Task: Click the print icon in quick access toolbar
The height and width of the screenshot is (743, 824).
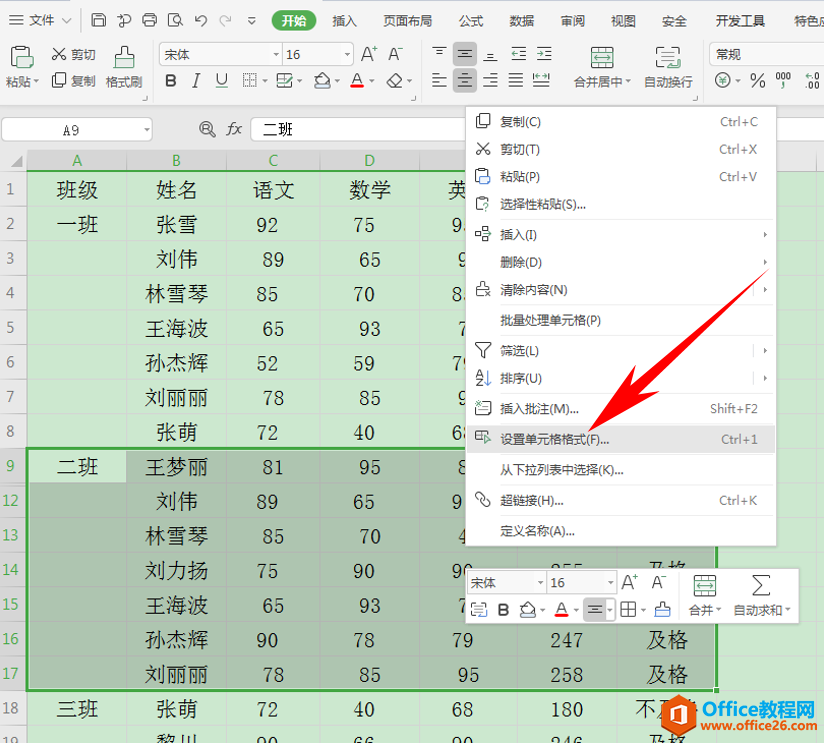Action: click(149, 20)
